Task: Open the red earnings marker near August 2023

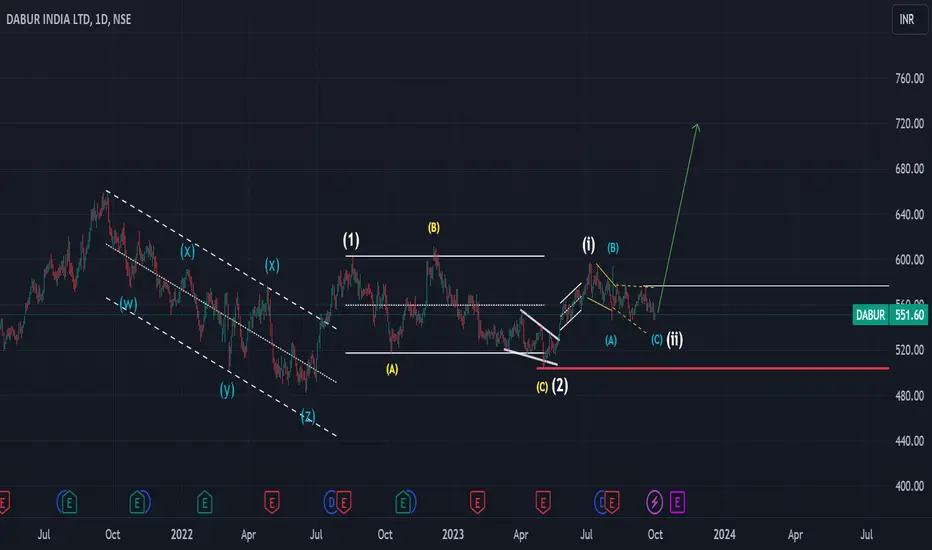Action: point(612,502)
